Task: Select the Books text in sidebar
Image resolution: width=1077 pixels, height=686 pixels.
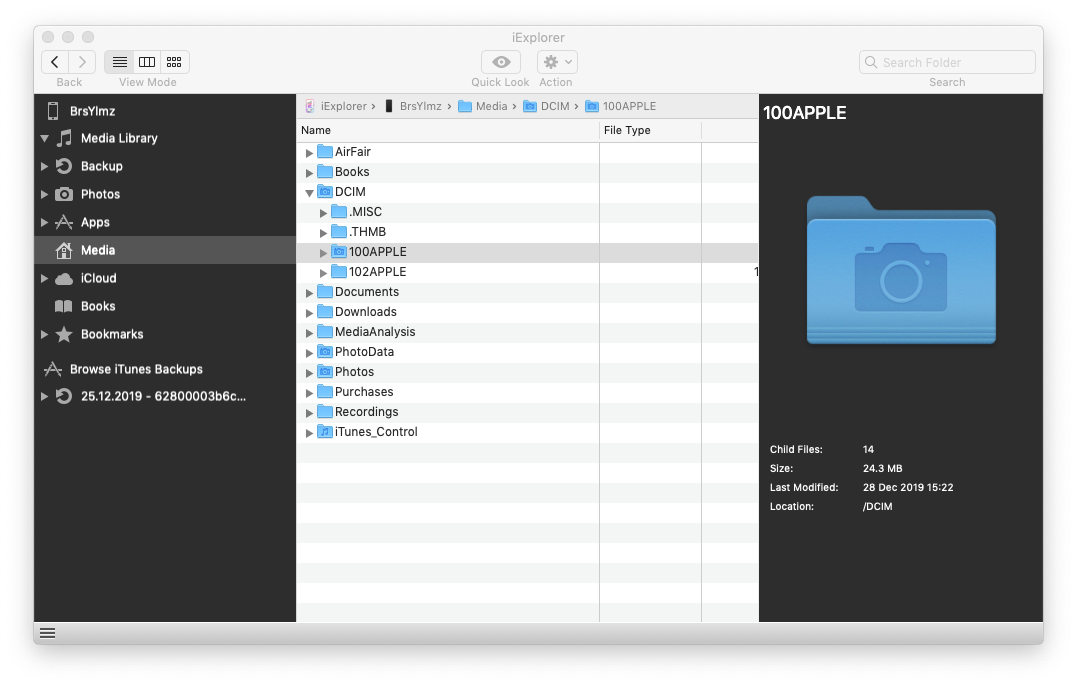Action: click(x=98, y=306)
